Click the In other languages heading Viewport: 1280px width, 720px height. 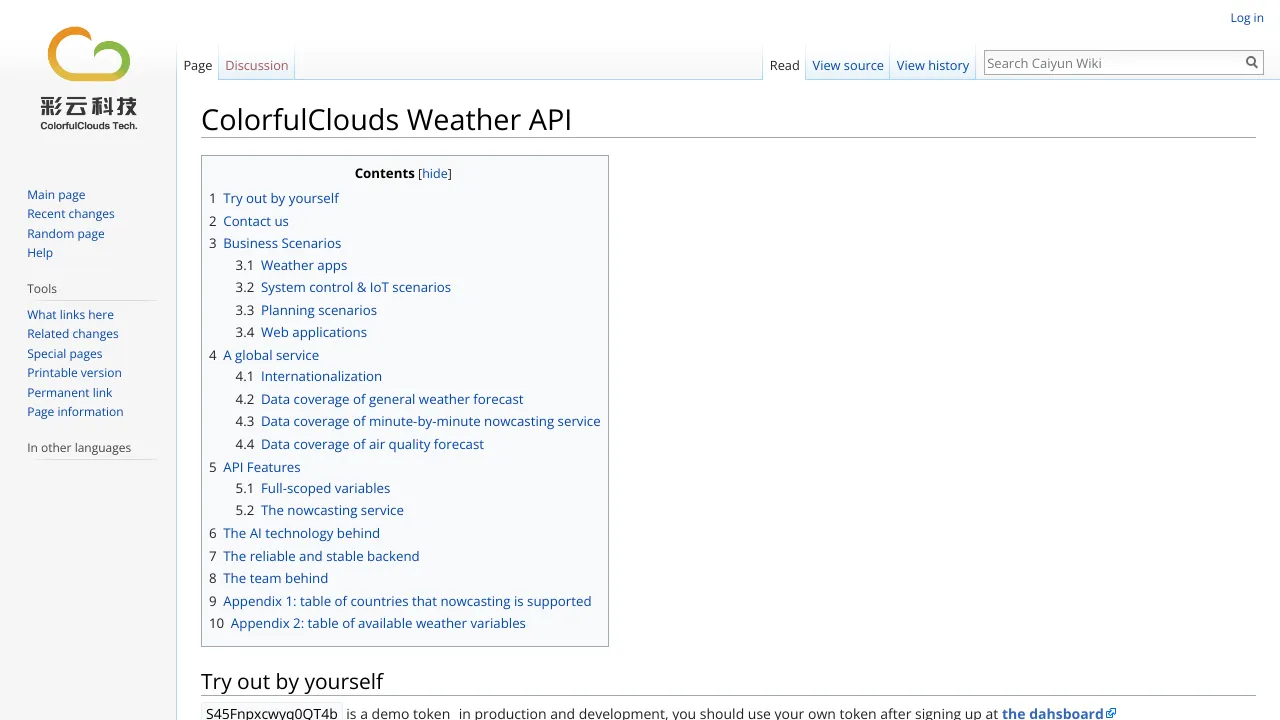pos(79,448)
